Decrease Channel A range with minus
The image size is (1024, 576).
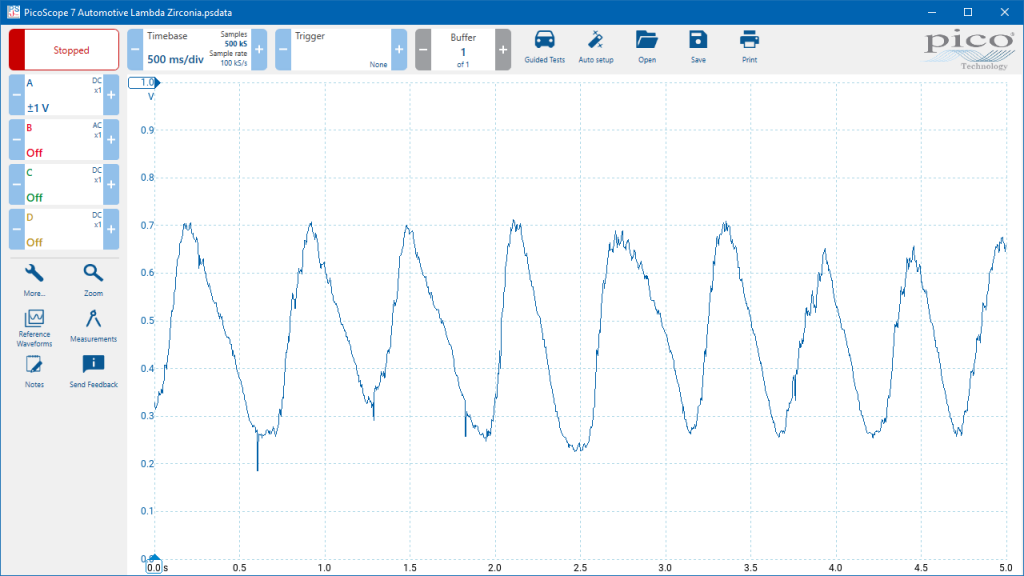tap(16, 95)
